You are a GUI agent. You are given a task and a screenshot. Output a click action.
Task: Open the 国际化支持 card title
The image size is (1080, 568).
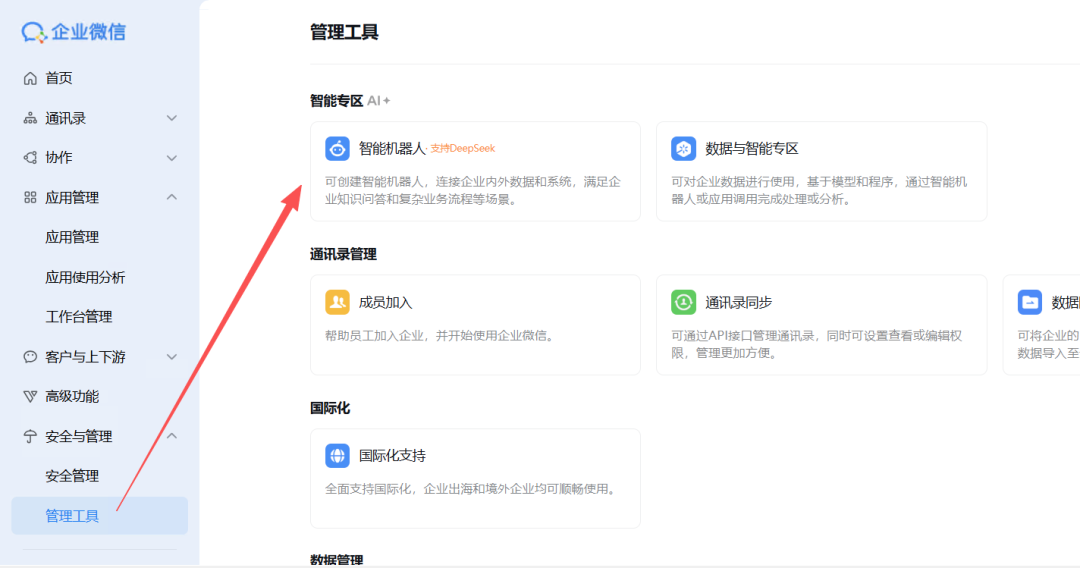click(x=392, y=456)
